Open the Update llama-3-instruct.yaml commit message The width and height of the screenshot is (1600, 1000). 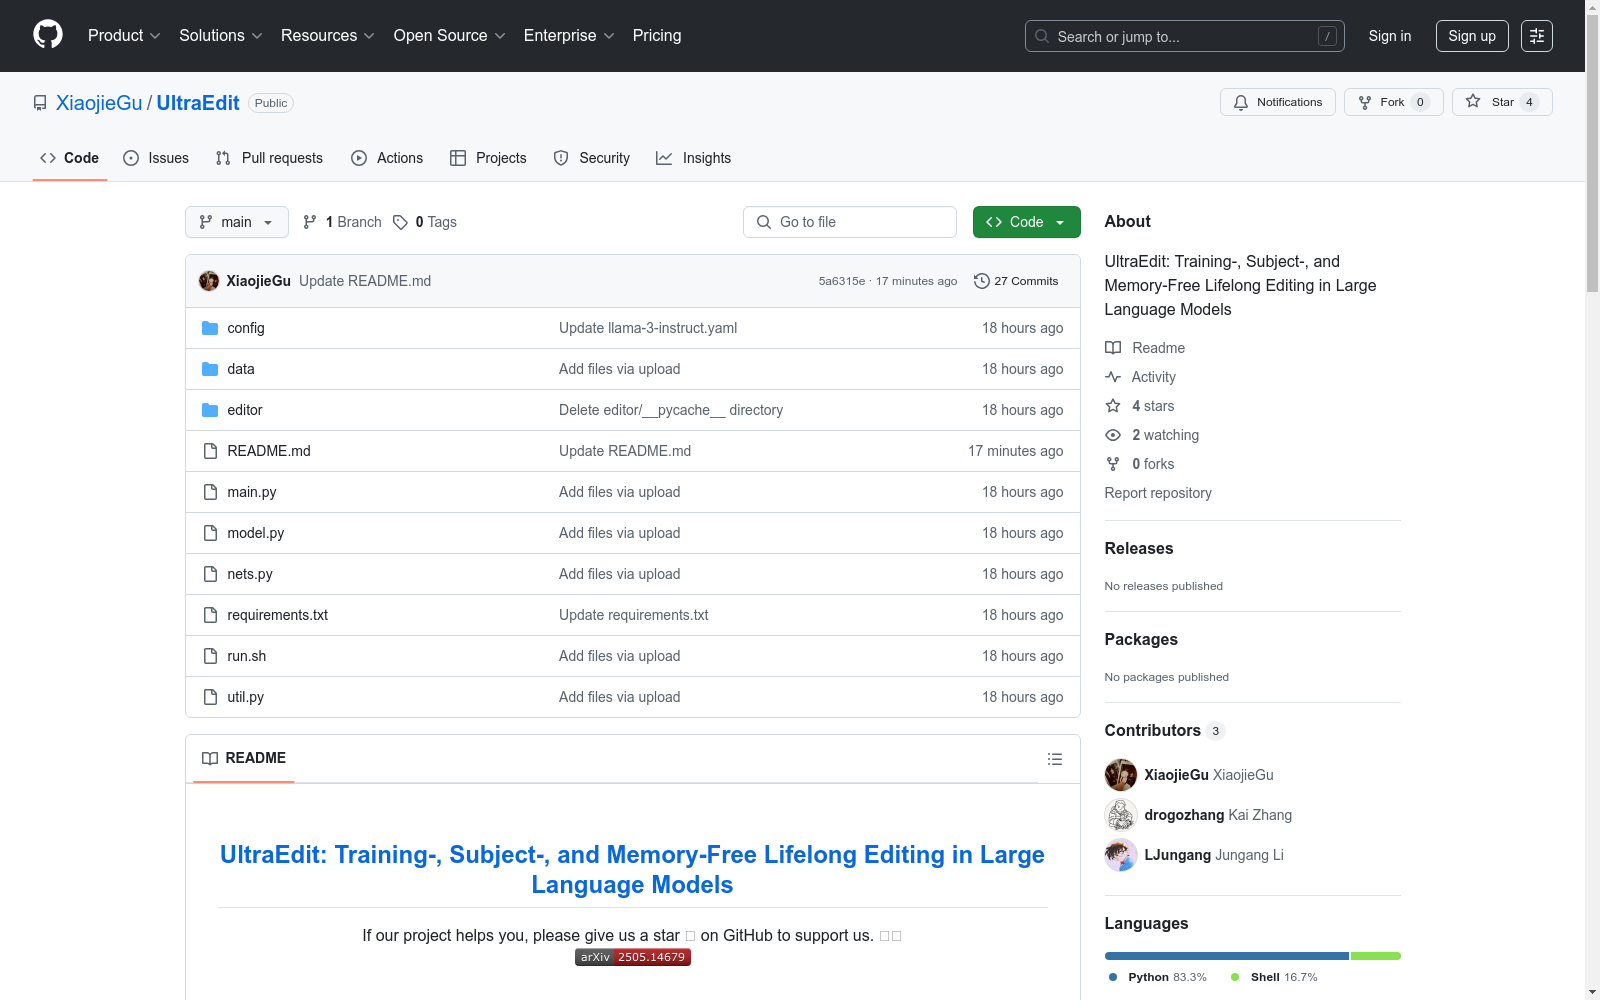pos(648,328)
